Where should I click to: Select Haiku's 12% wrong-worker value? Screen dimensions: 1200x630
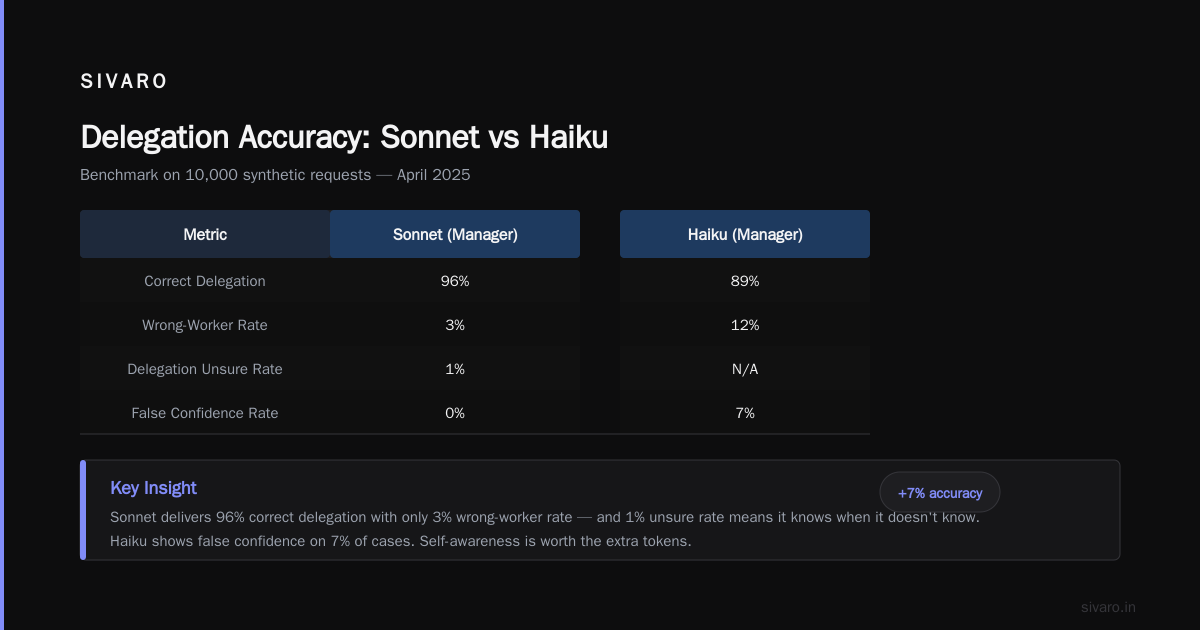(745, 325)
